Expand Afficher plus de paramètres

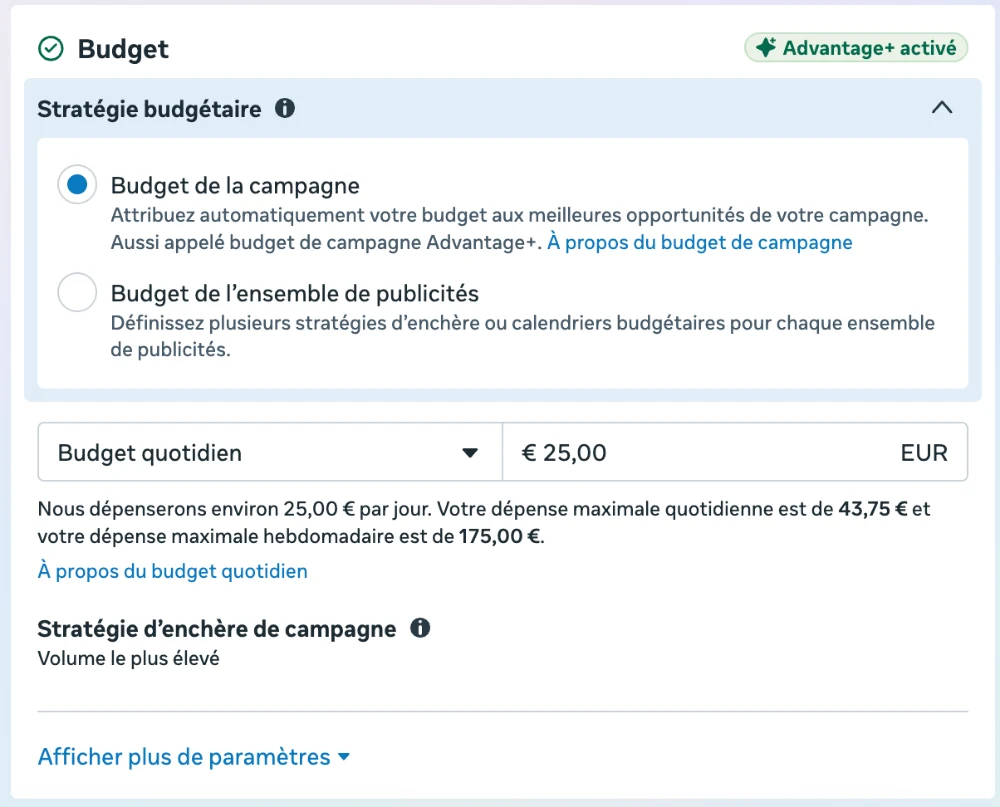[194, 757]
